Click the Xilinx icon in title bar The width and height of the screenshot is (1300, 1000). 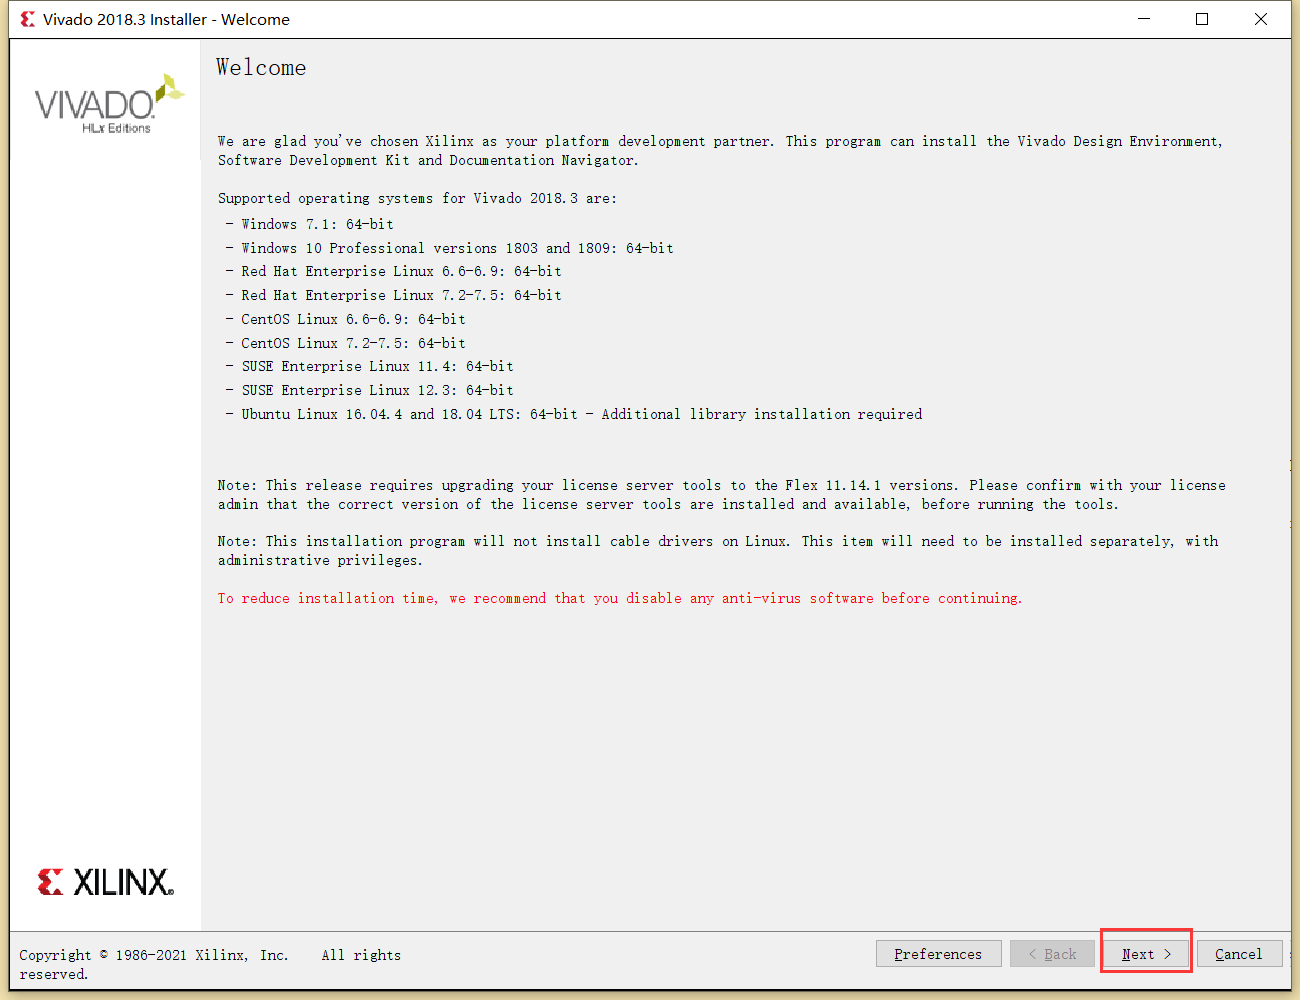point(28,19)
